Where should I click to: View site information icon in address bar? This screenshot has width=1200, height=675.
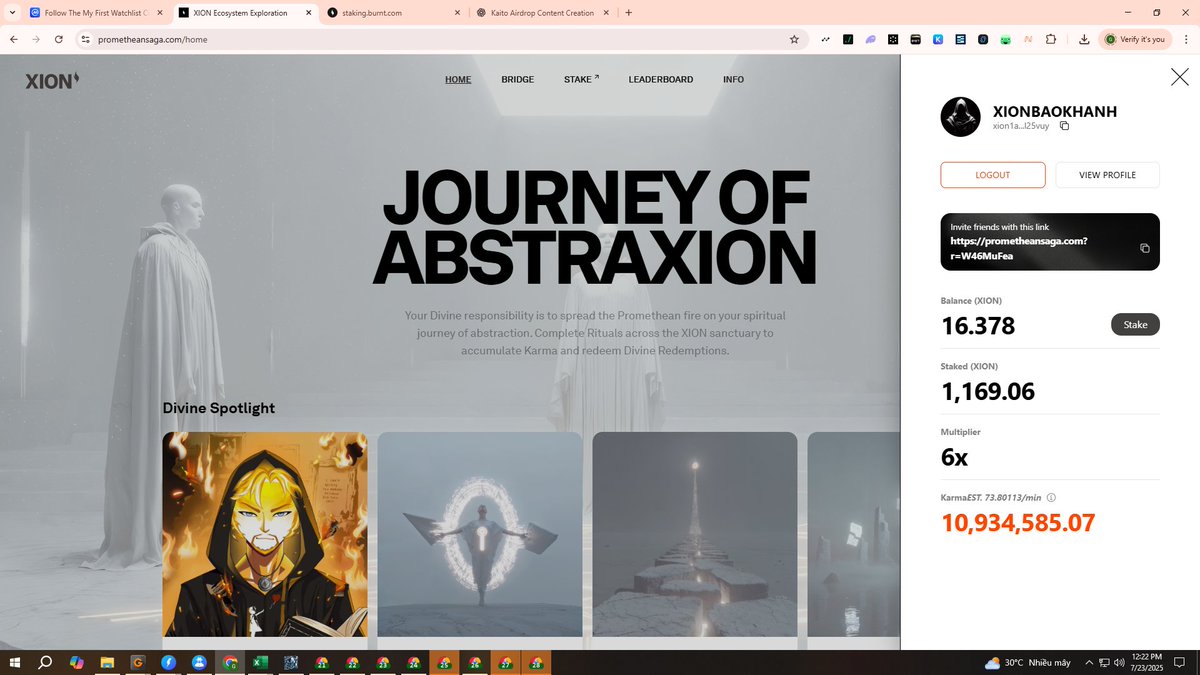(x=85, y=39)
